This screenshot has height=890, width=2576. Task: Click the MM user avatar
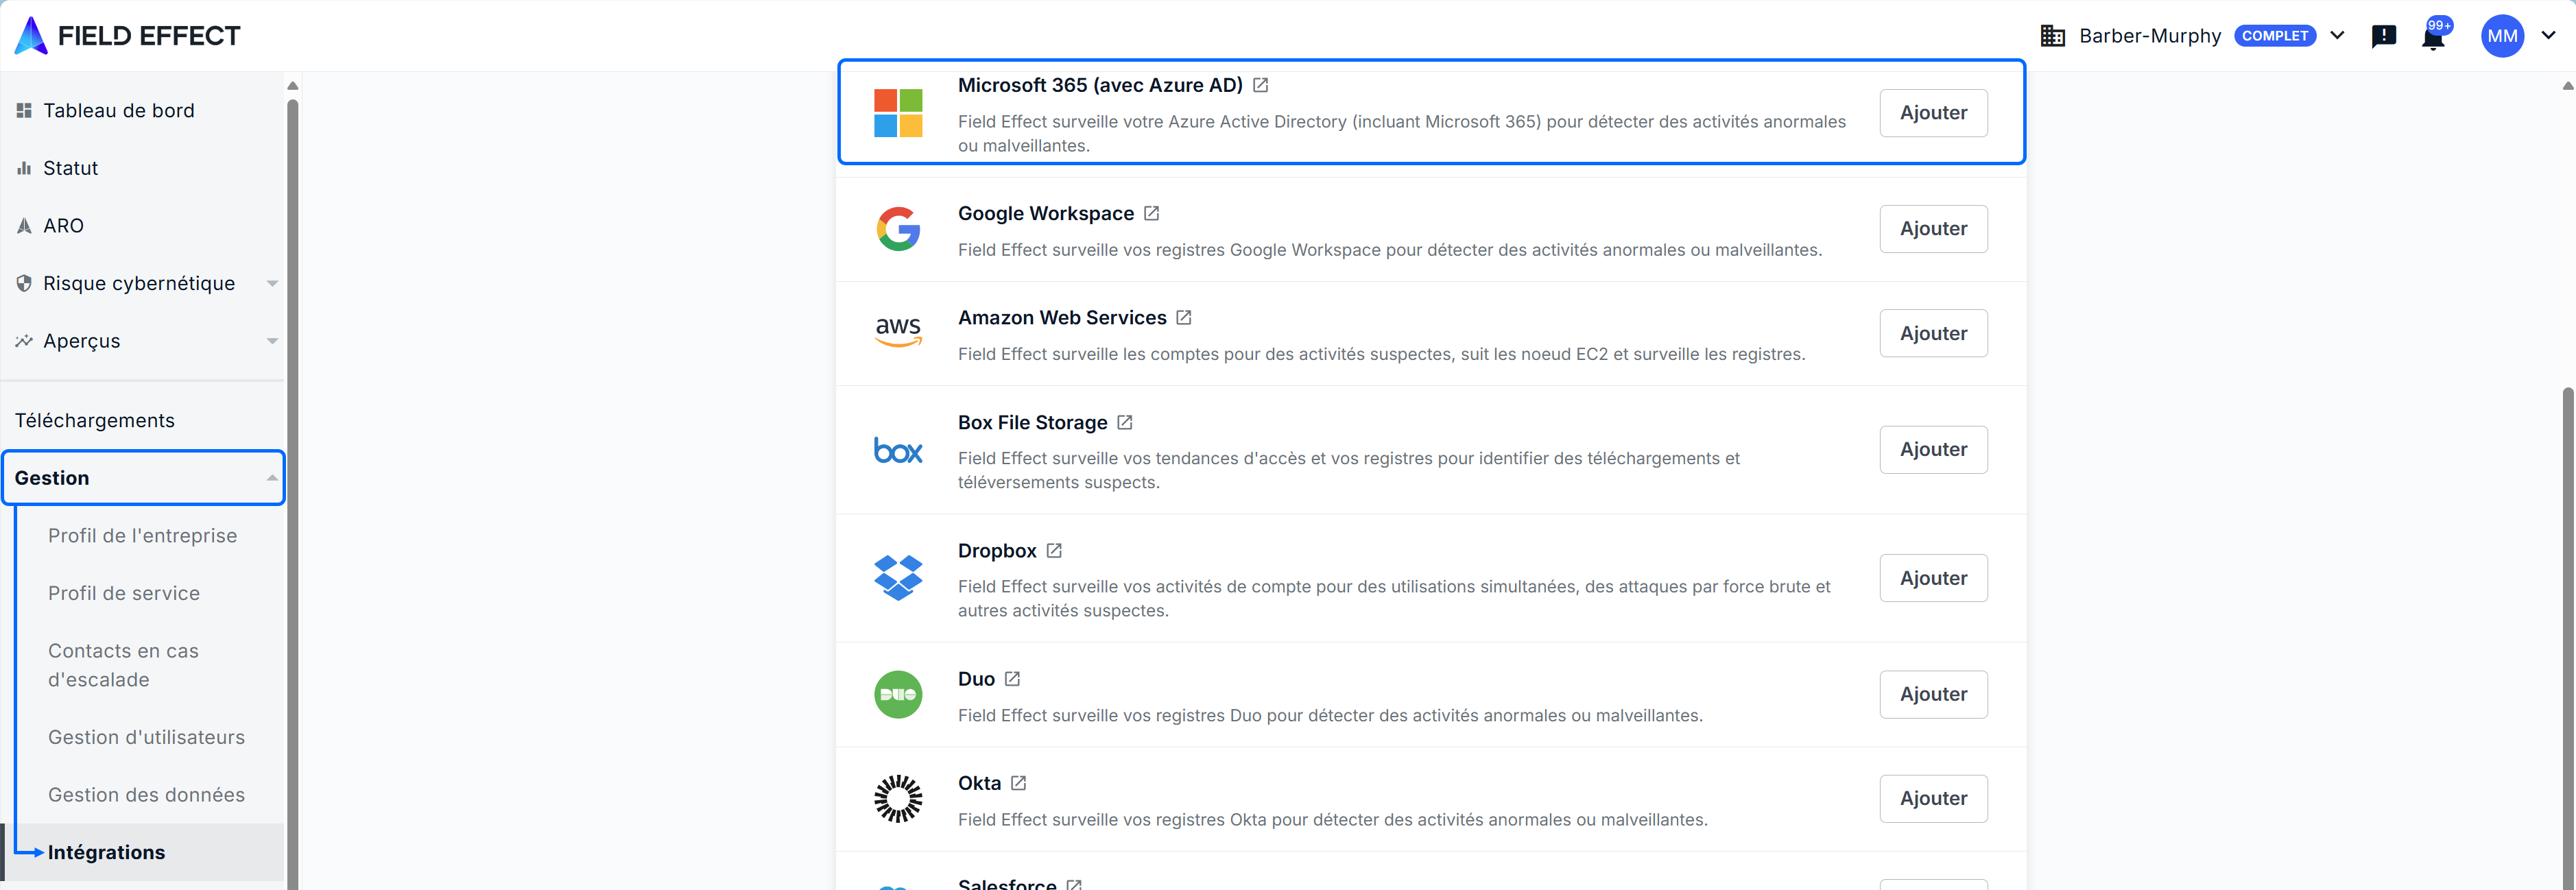pyautogui.click(x=2501, y=36)
